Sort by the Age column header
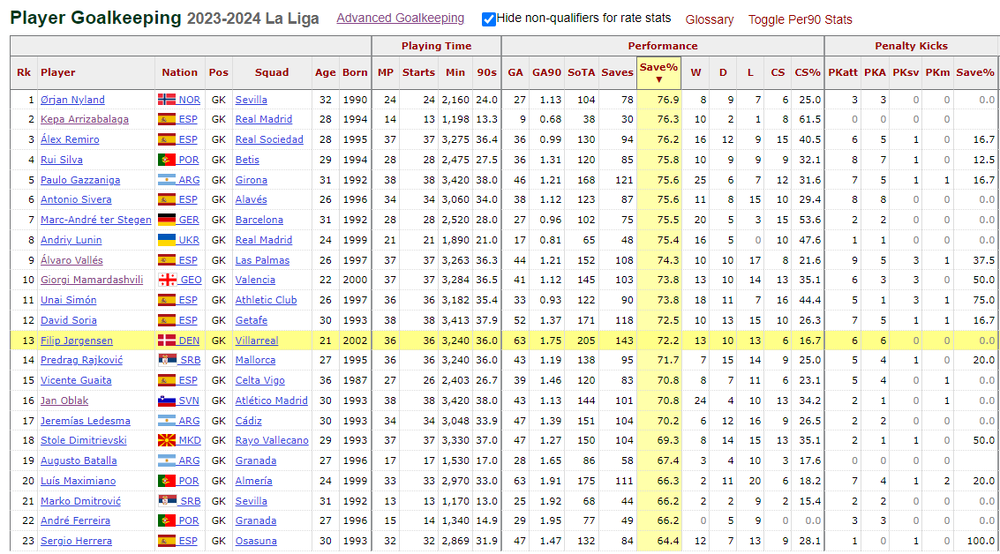The width and height of the screenshot is (1000, 554). 325,73
